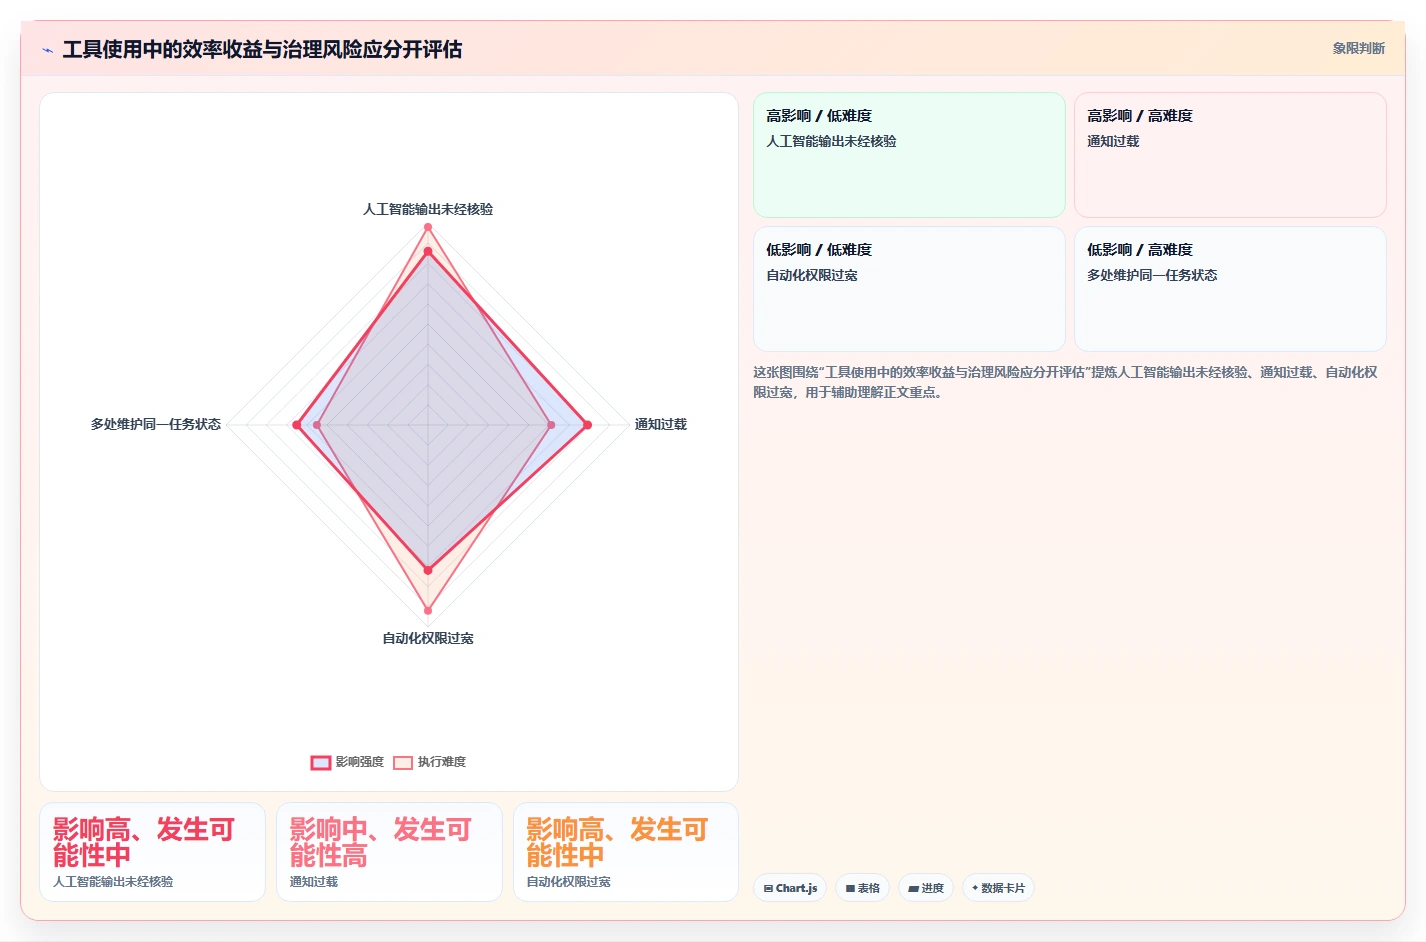Select the 数据卡片 tag chip

pos(998,888)
